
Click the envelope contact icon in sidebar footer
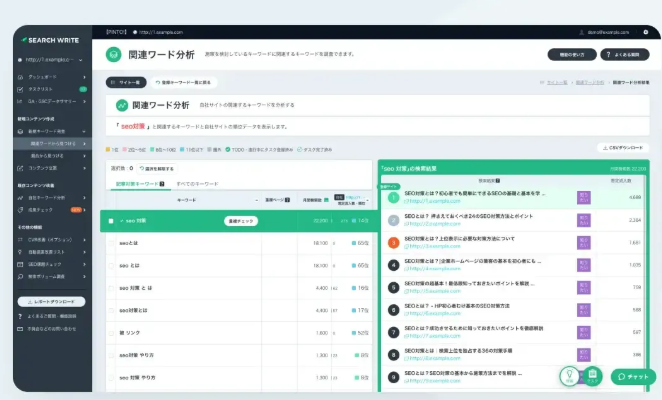tap(20, 329)
